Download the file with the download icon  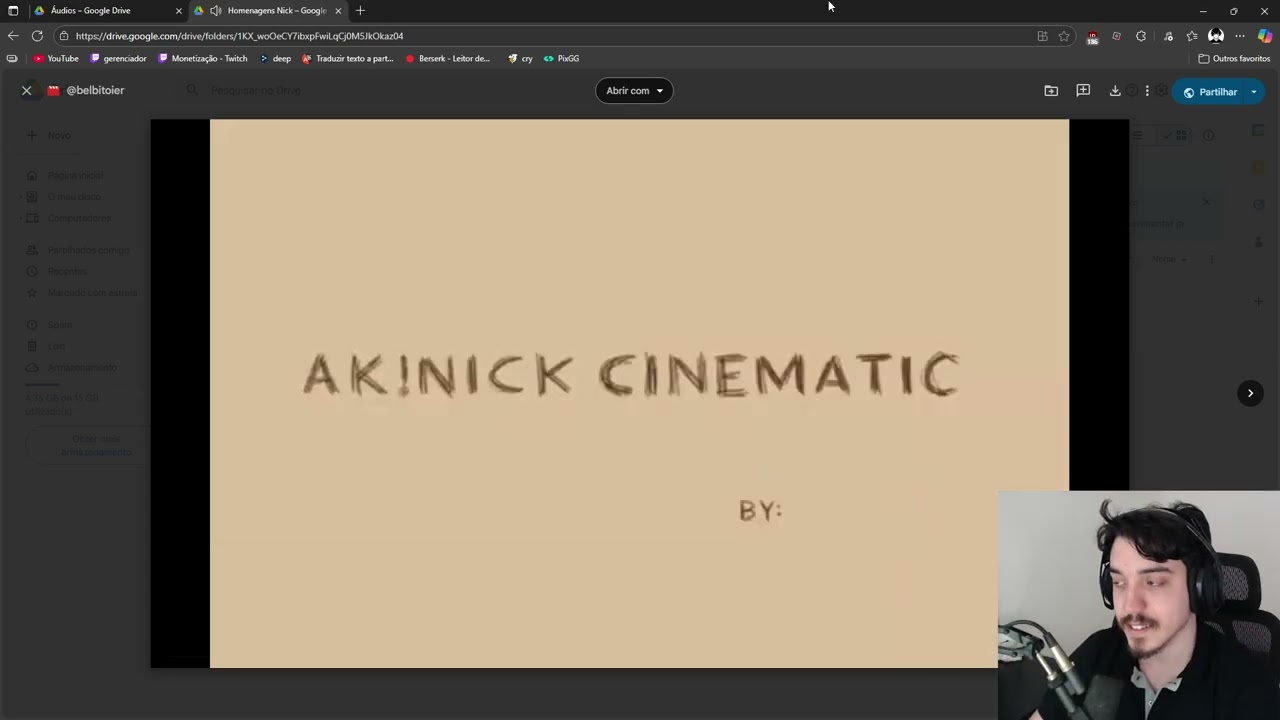pyautogui.click(x=1115, y=91)
